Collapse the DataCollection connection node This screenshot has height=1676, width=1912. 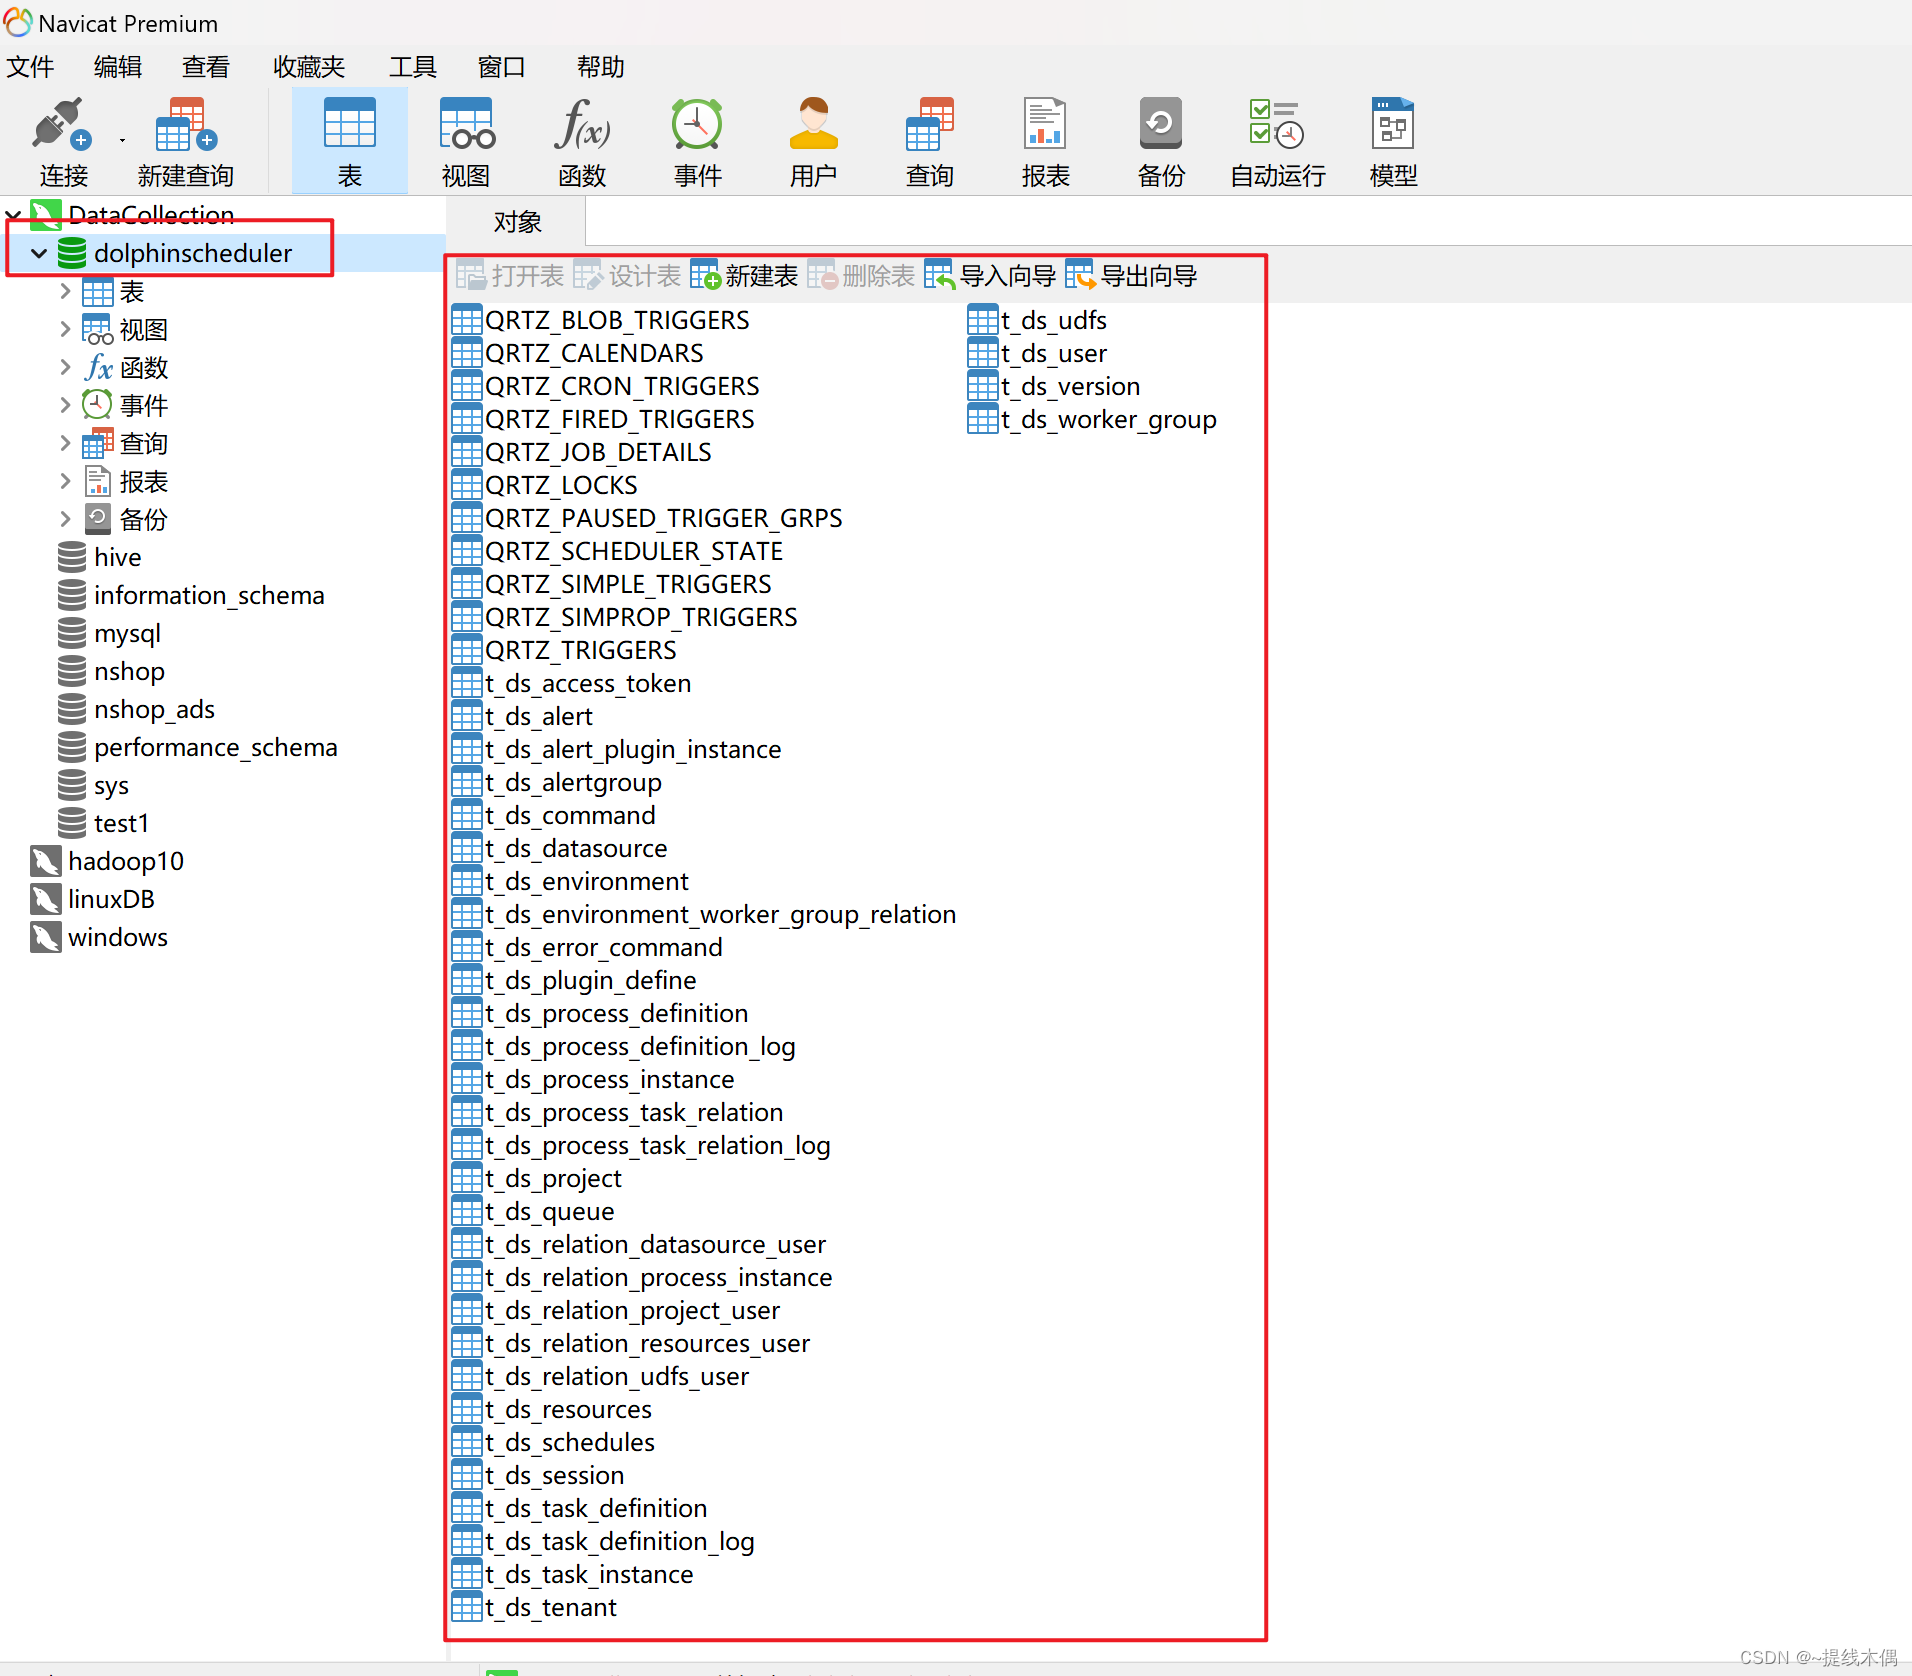pyautogui.click(x=14, y=214)
